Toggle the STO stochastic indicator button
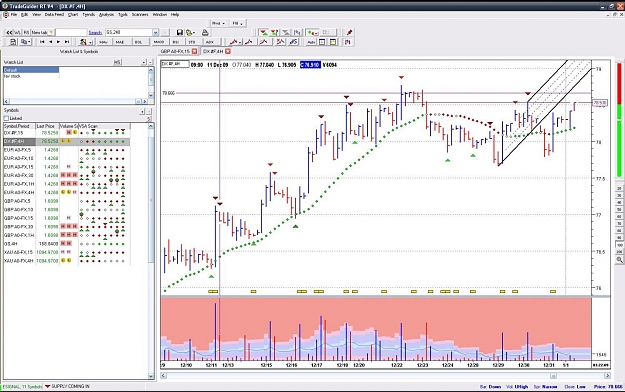The height and width of the screenshot is (392, 625). coord(192,42)
